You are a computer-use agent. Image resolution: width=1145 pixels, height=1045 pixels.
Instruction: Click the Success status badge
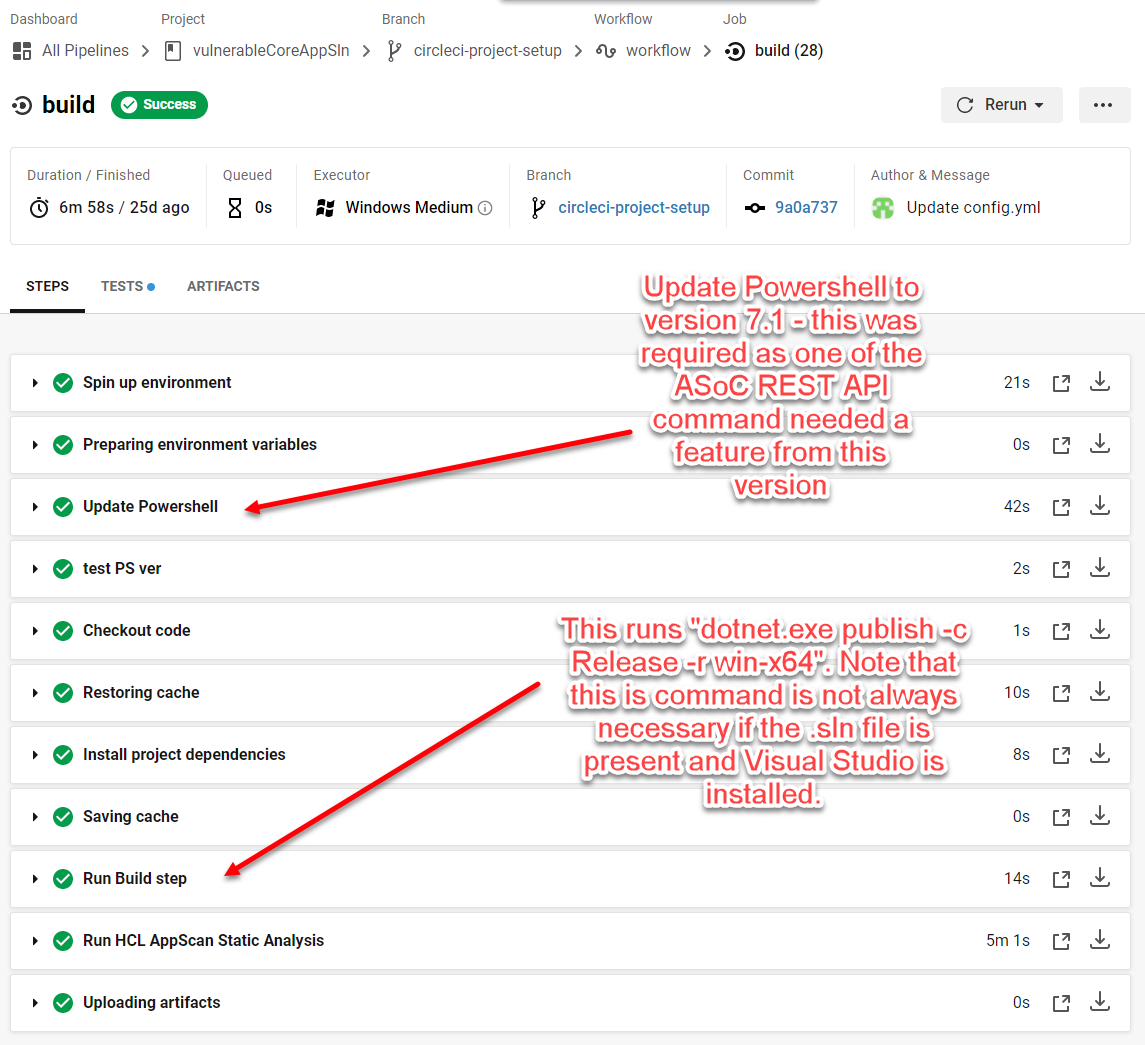(x=159, y=104)
